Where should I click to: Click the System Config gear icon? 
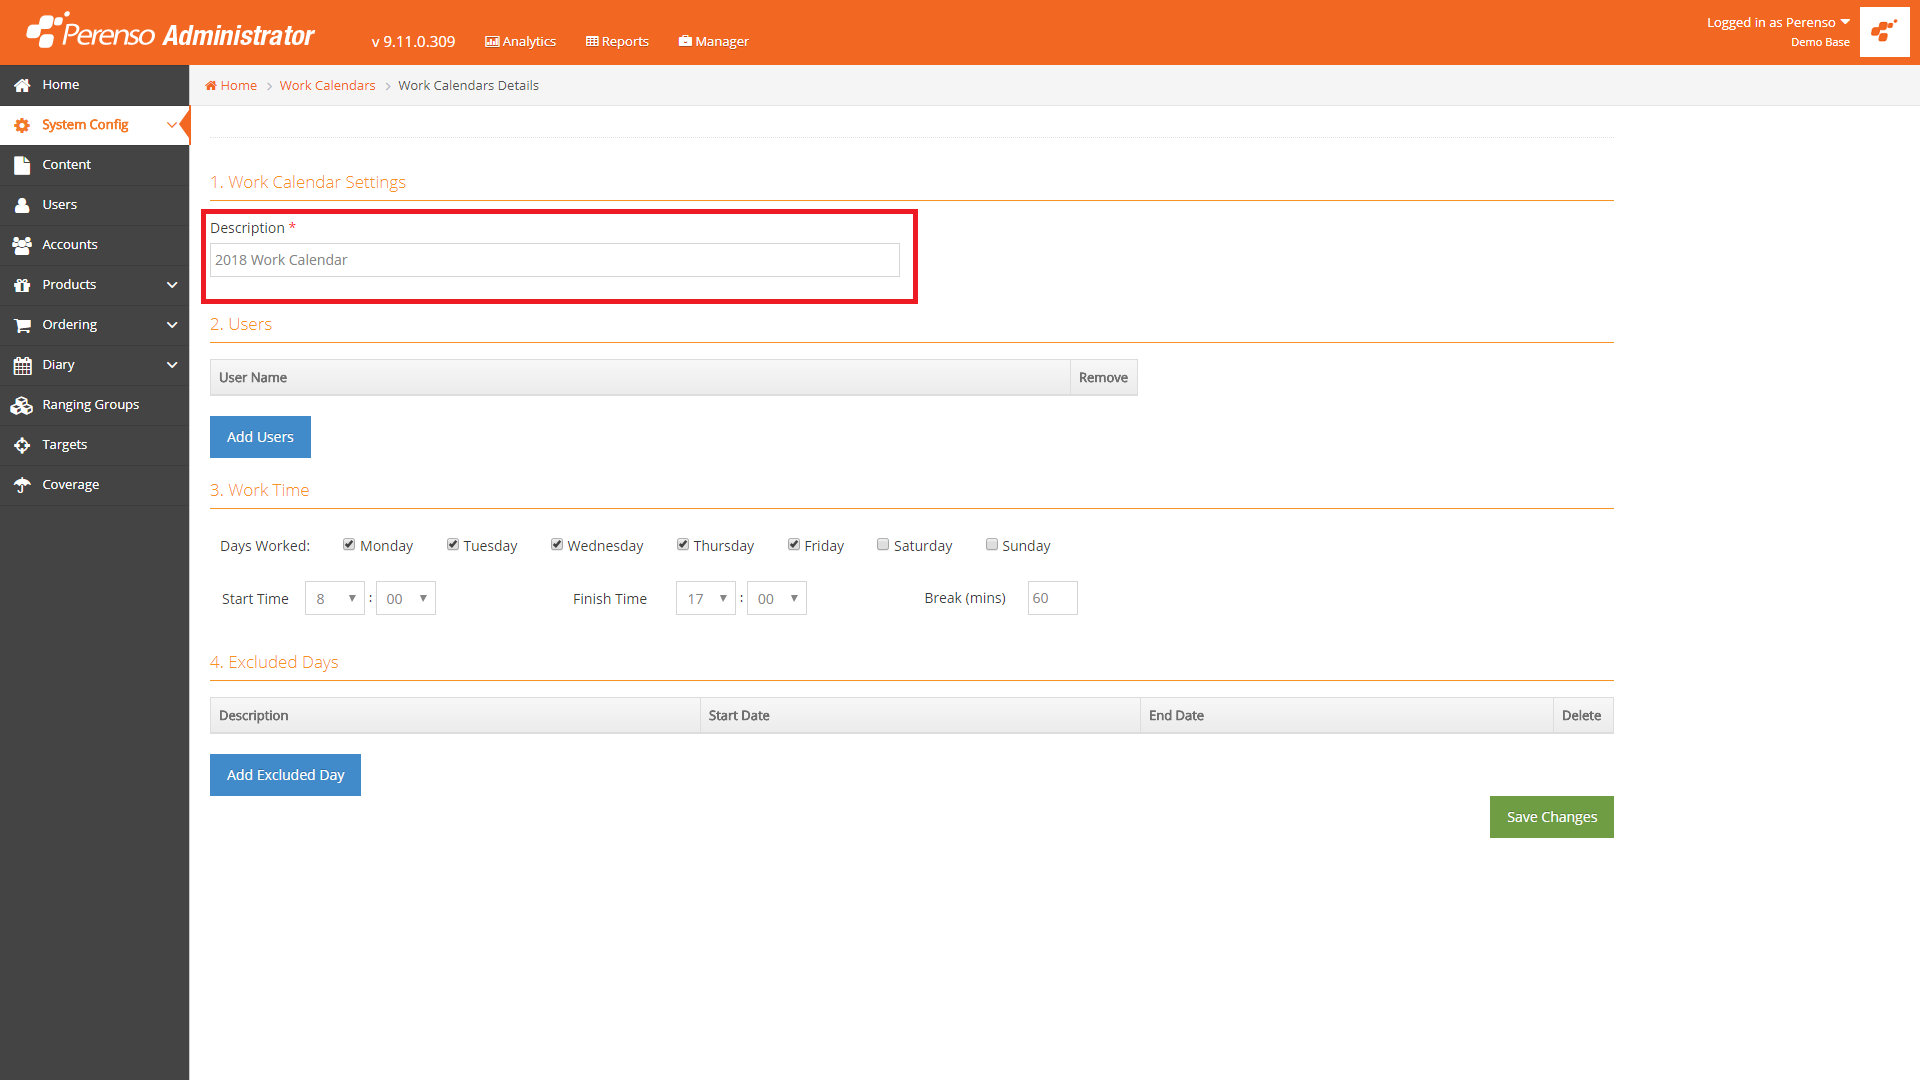(22, 126)
